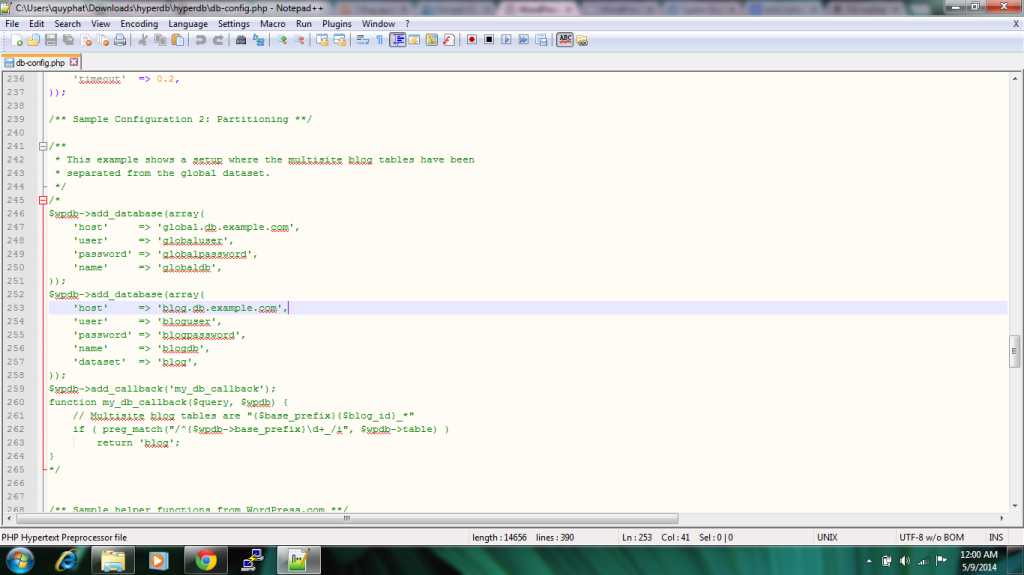Open user defined language dialog icon
This screenshot has height=575, width=1024.
click(414, 41)
